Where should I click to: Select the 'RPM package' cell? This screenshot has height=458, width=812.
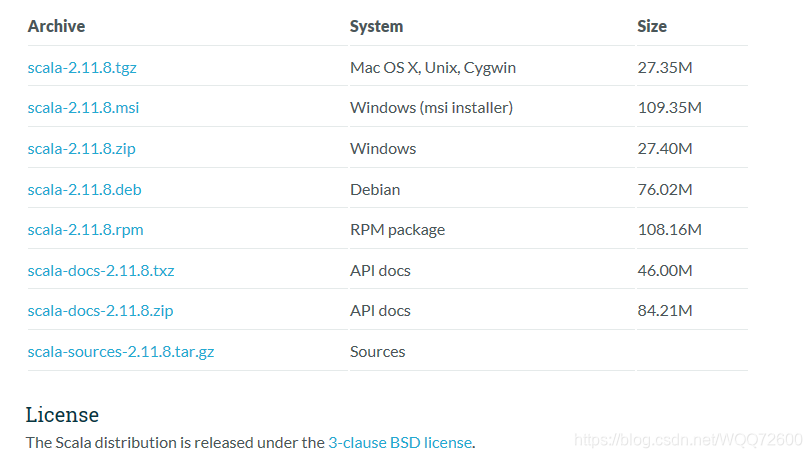tap(397, 230)
